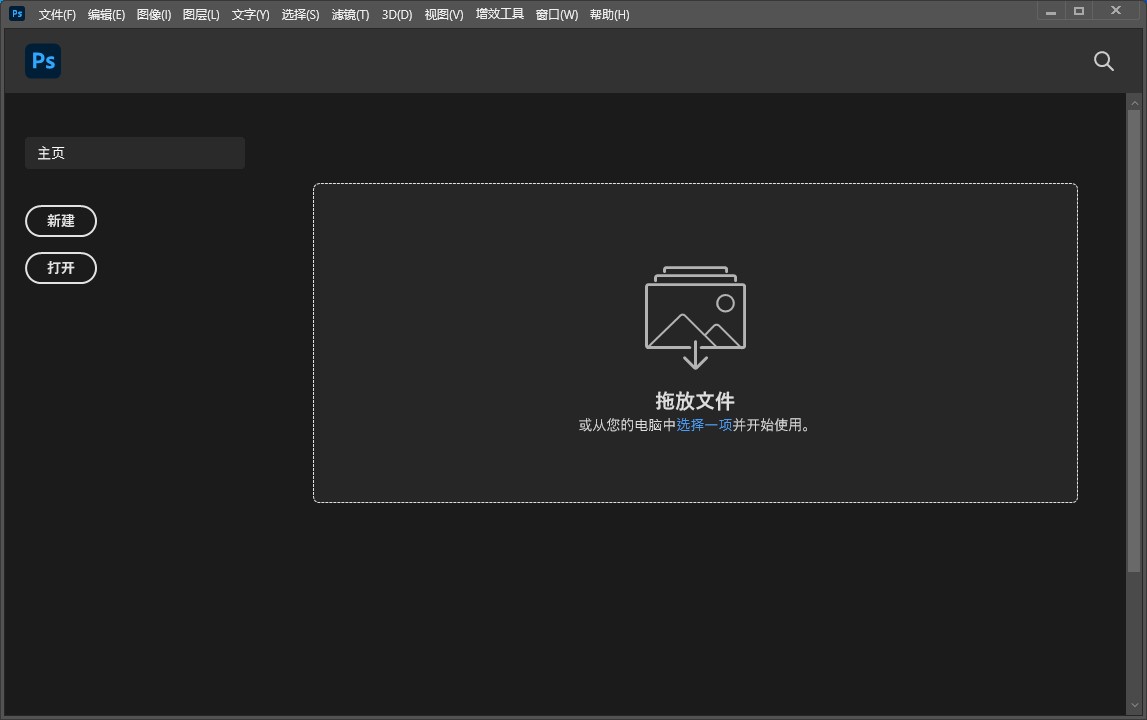Select the 主页 tab in sidebar
1147x720 pixels.
tap(135, 153)
